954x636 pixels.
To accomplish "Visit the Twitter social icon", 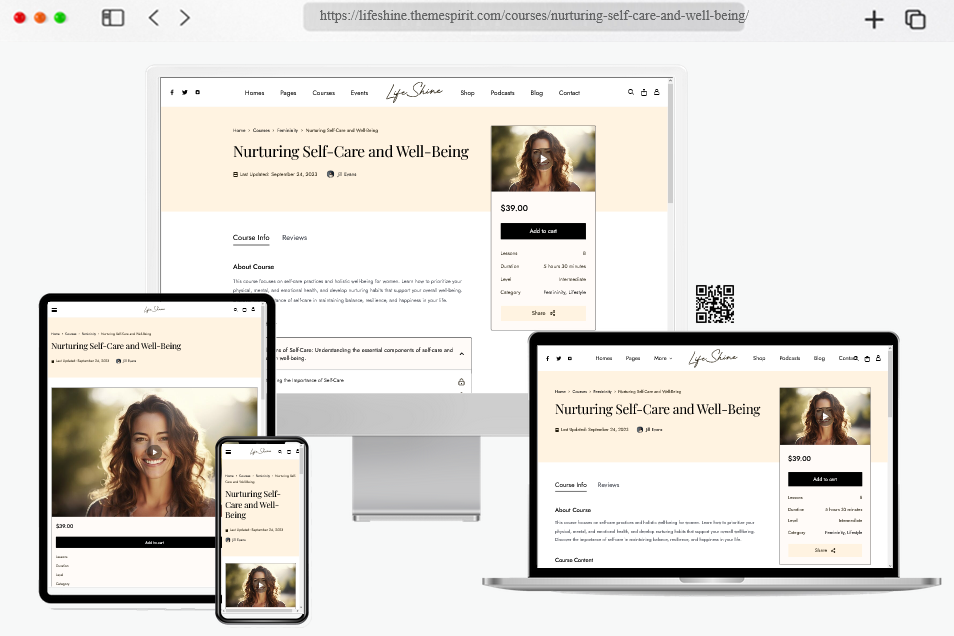I will [184, 92].
